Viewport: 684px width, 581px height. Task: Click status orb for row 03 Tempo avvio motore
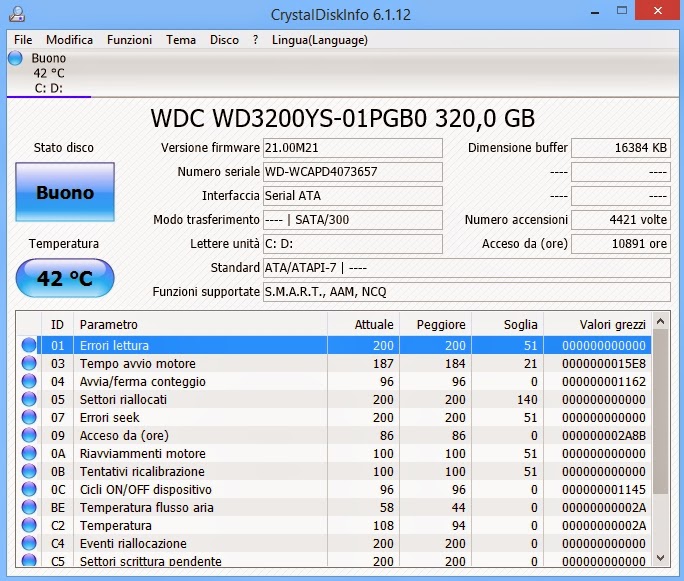pos(29,363)
